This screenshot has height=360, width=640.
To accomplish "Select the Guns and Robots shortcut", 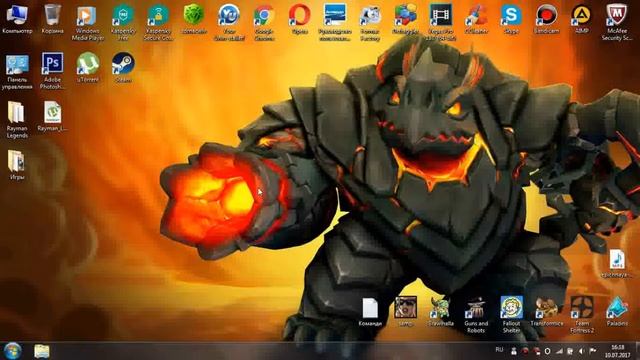I will click(476, 315).
